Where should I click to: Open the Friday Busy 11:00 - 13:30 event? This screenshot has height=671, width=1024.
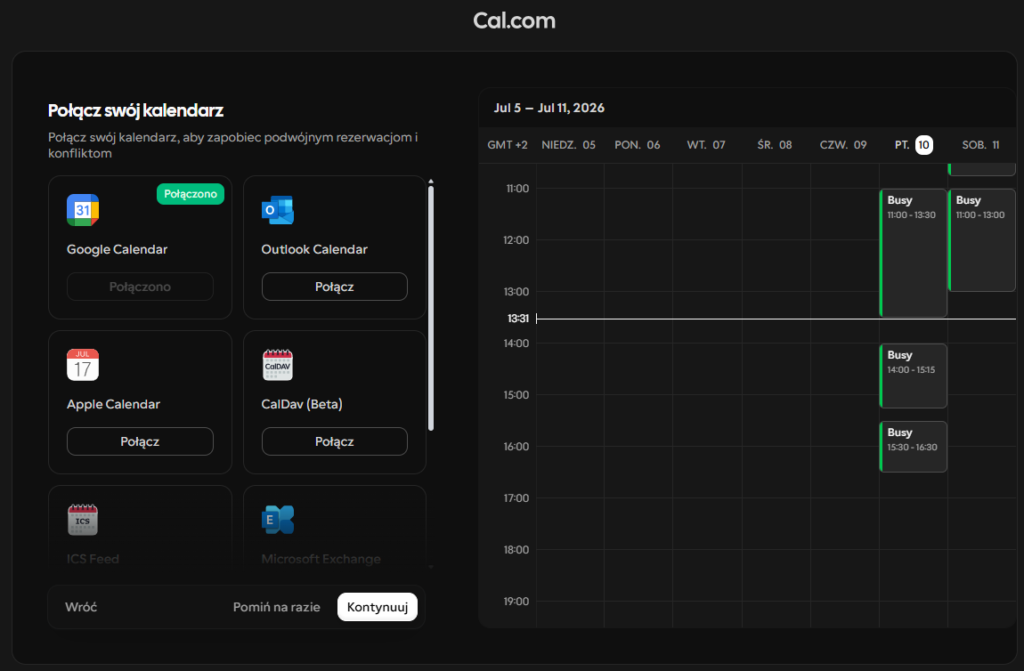point(913,253)
